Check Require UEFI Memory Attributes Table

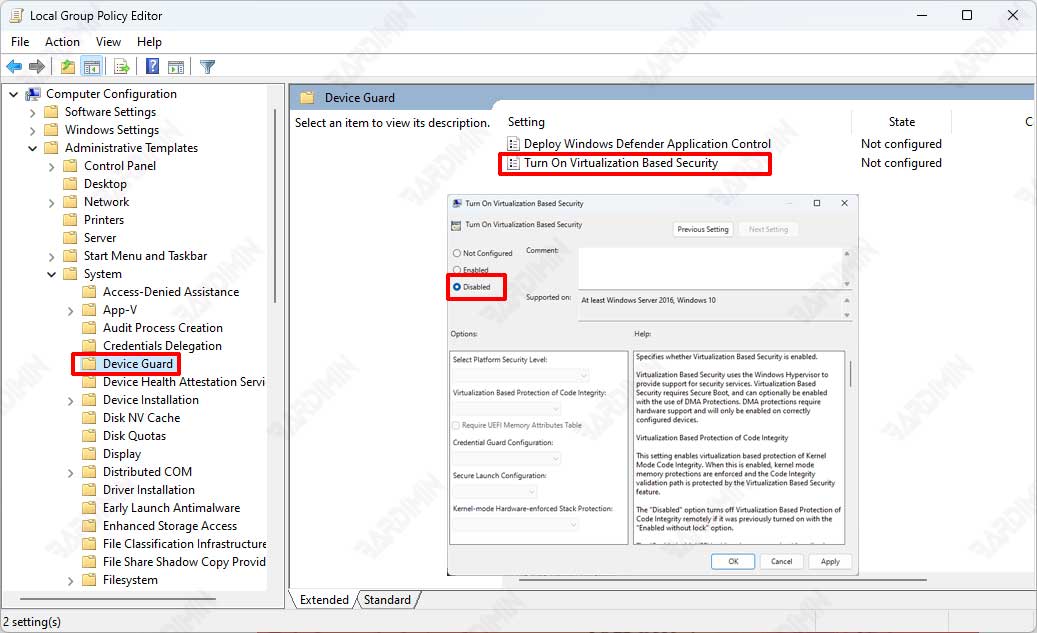[457, 425]
